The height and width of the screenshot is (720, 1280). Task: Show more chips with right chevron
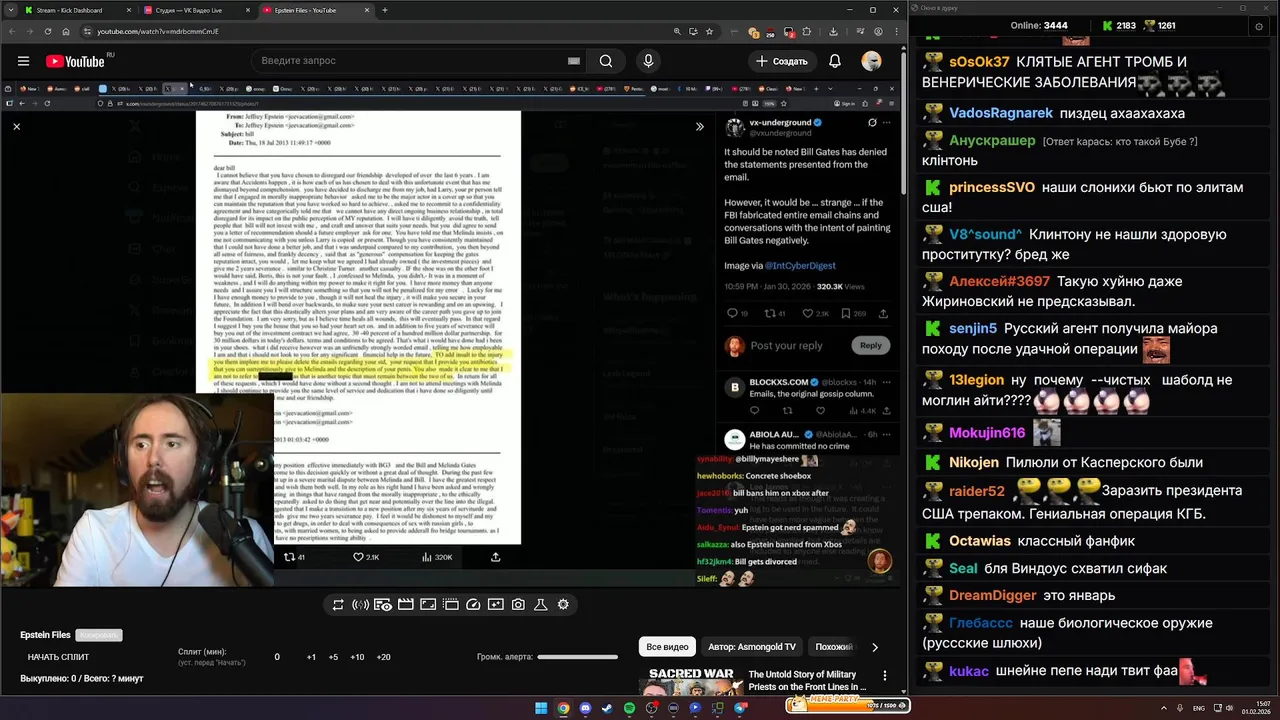(x=875, y=647)
